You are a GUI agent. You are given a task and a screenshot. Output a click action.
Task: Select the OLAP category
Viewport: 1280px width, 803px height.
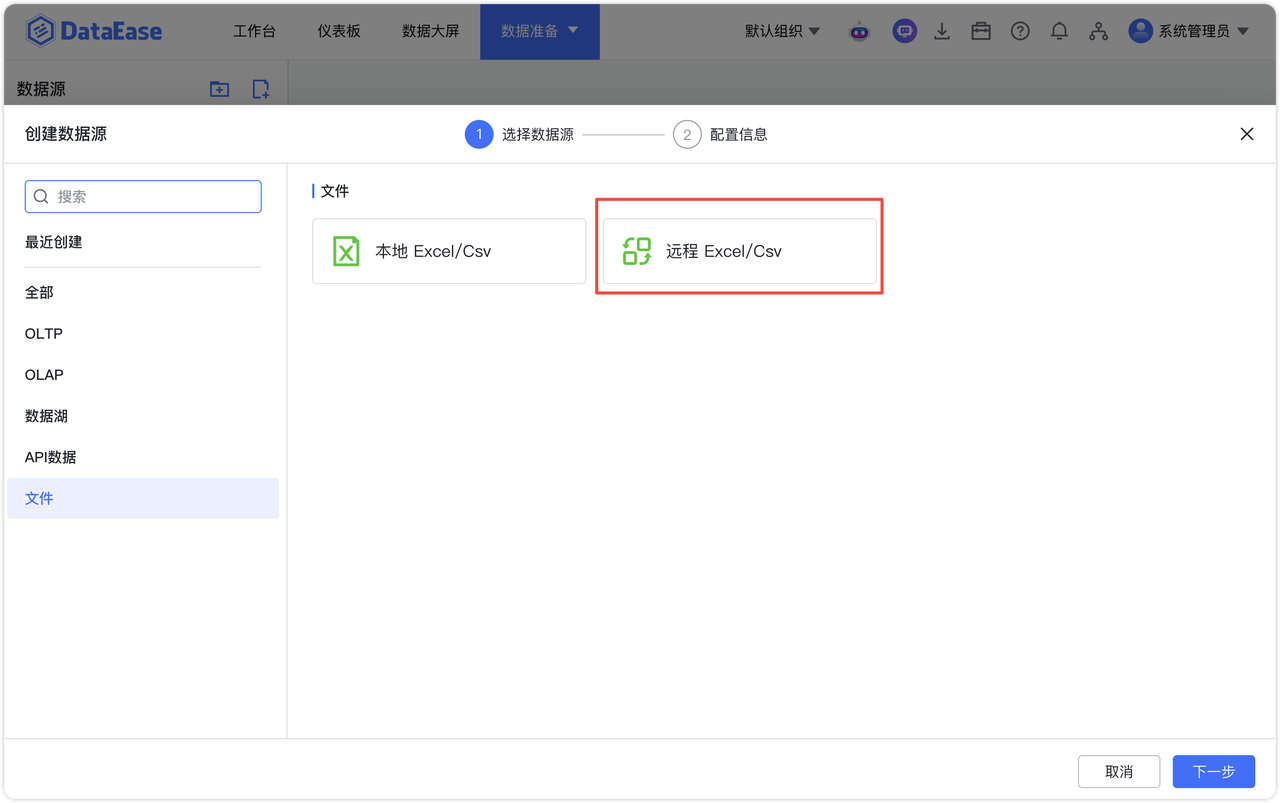(x=143, y=375)
